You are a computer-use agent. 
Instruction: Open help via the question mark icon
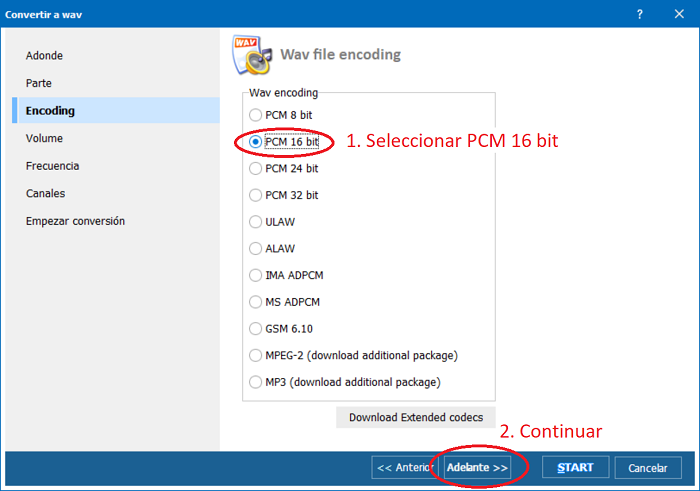(639, 14)
